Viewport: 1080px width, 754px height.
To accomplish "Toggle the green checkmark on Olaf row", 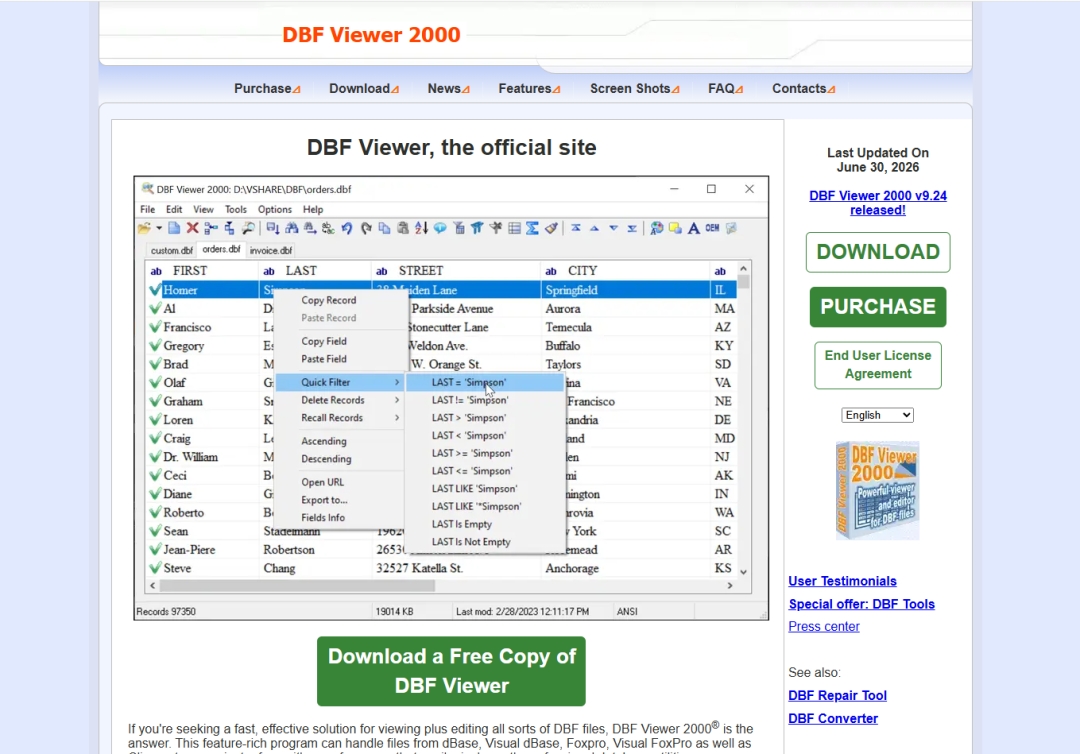I will (x=155, y=383).
